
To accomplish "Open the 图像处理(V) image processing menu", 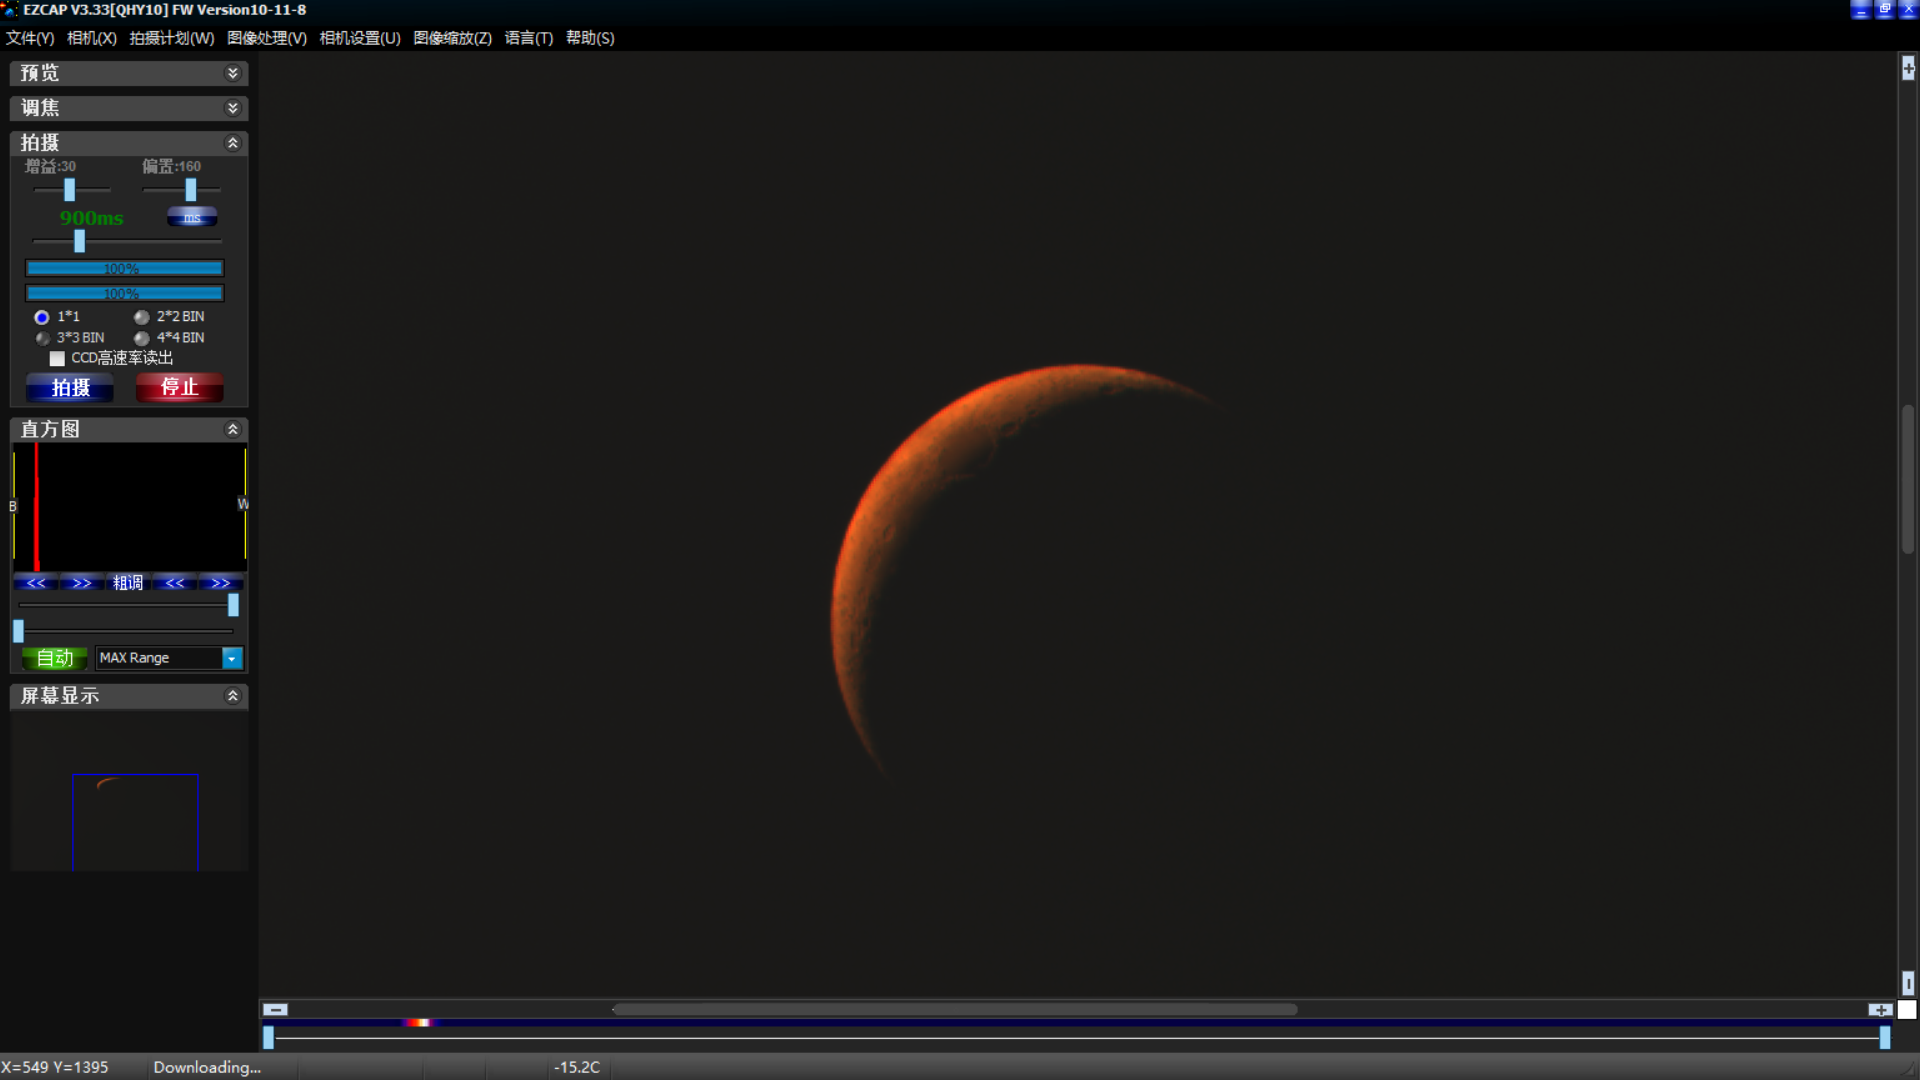I will tap(266, 38).
